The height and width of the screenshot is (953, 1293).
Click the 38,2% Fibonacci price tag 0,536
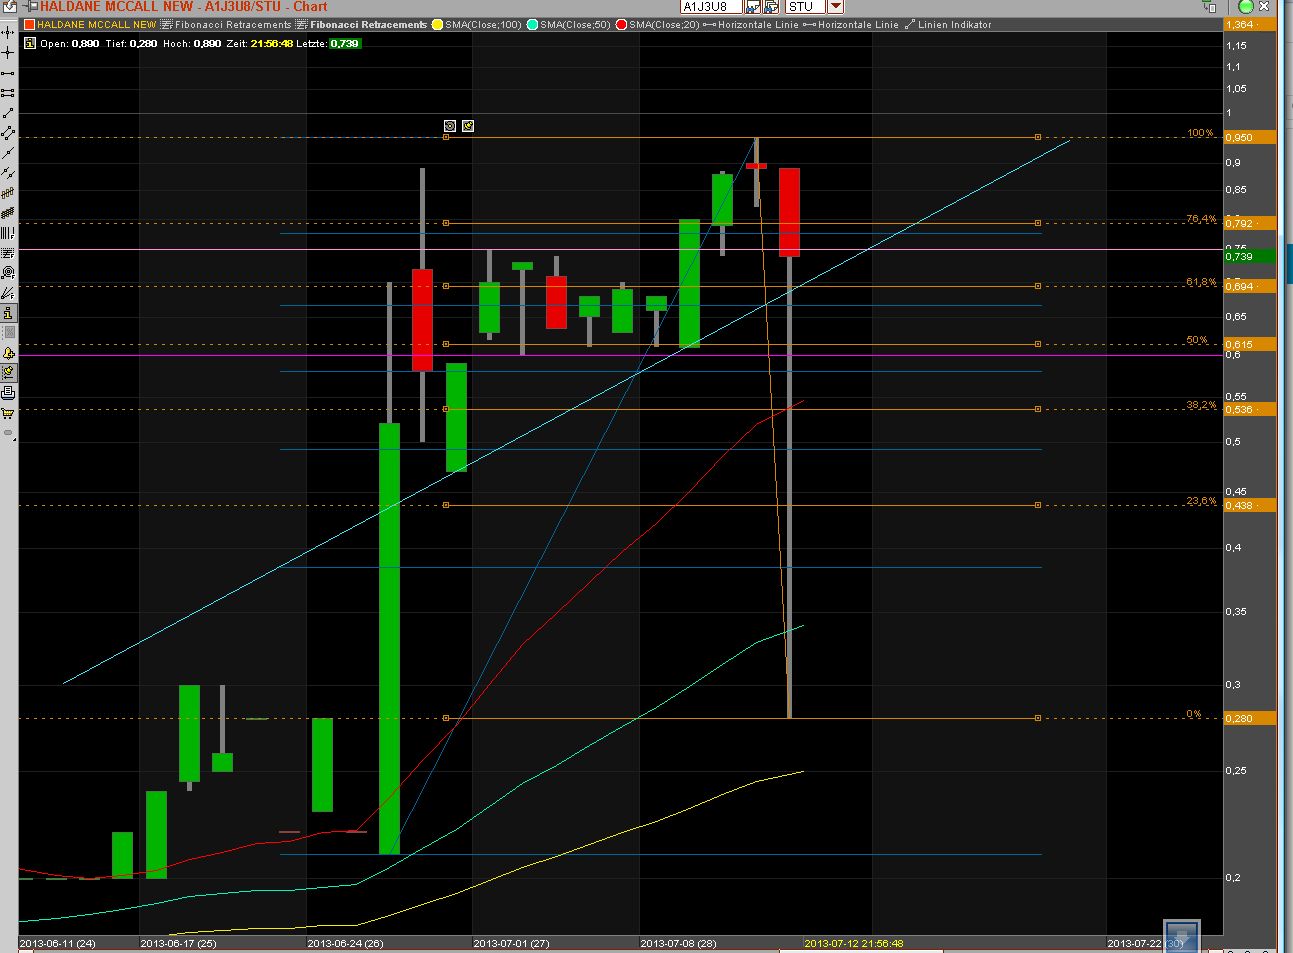click(x=1250, y=409)
